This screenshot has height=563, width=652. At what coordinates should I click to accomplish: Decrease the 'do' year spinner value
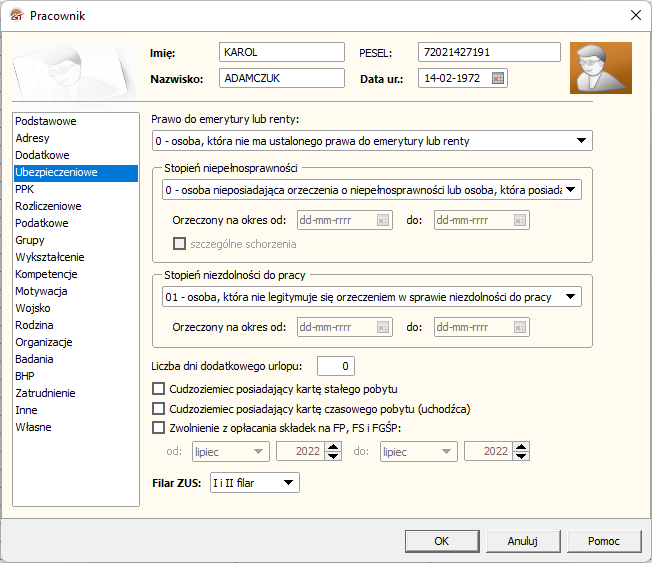(521, 456)
